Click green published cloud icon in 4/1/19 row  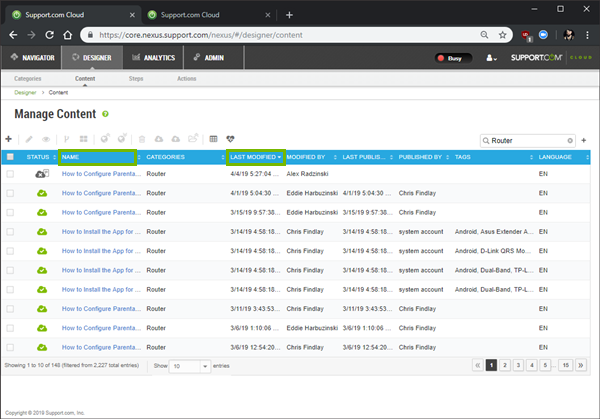[x=42, y=193]
